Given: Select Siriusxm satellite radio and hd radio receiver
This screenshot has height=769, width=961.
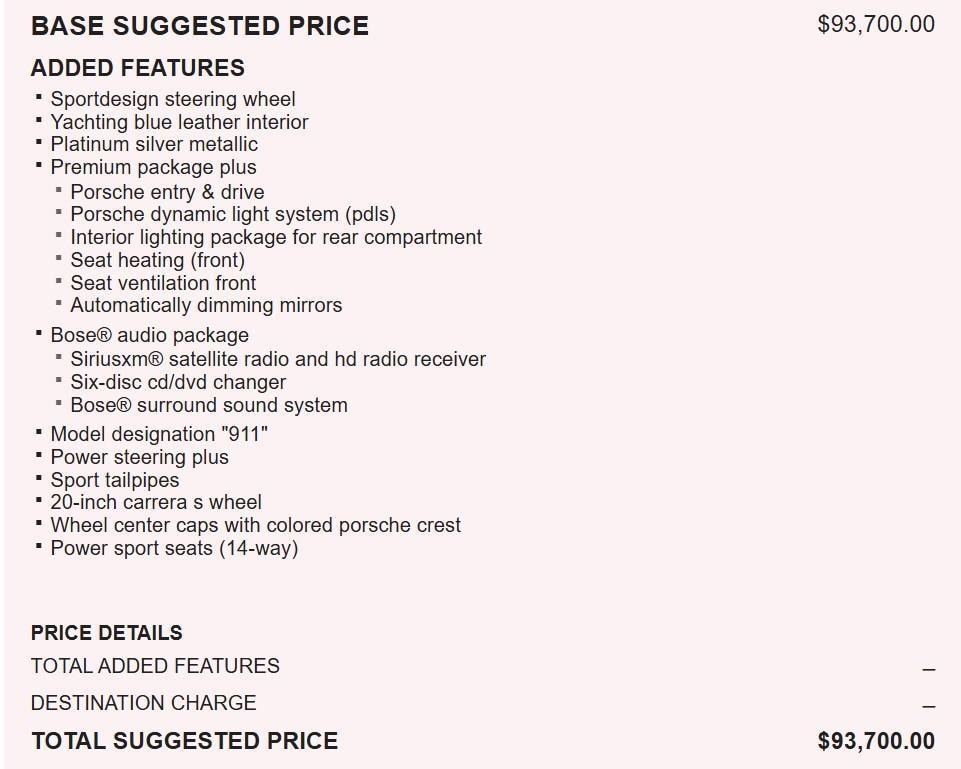Looking at the screenshot, I should point(278,358).
